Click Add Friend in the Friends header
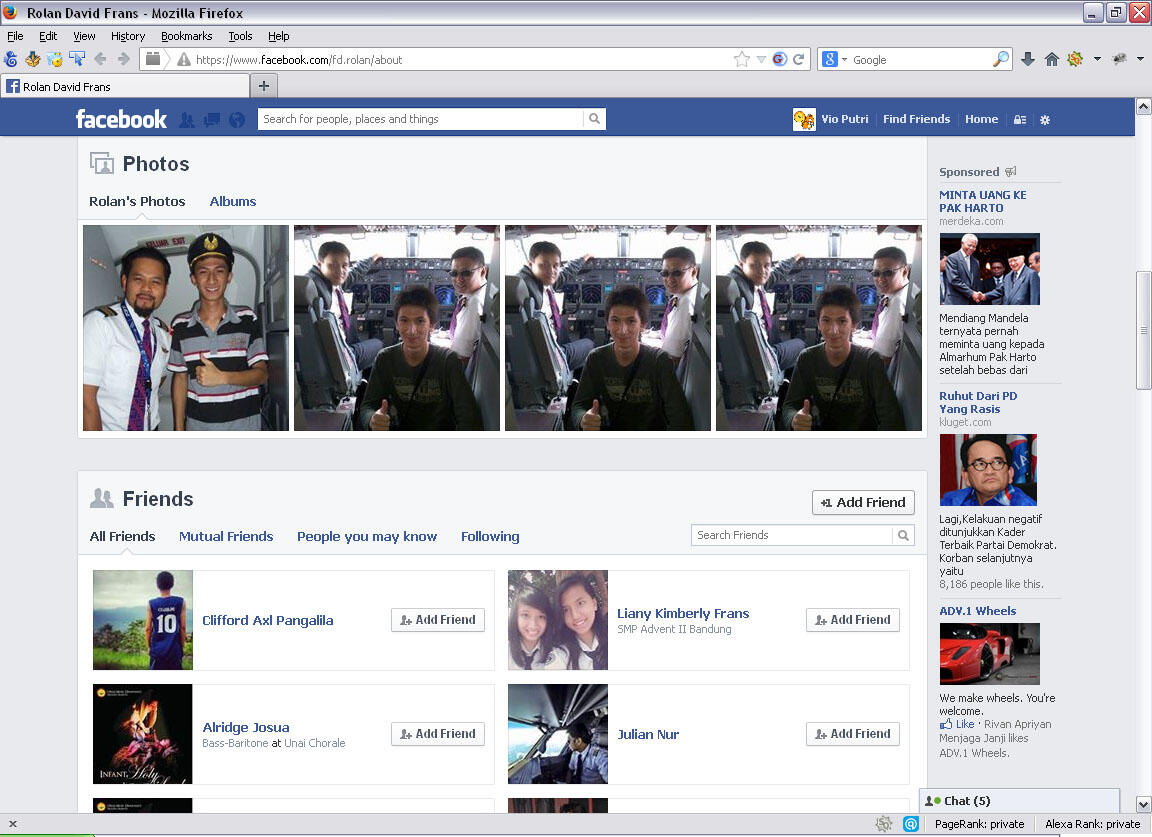Image resolution: width=1152 pixels, height=837 pixels. tap(863, 503)
